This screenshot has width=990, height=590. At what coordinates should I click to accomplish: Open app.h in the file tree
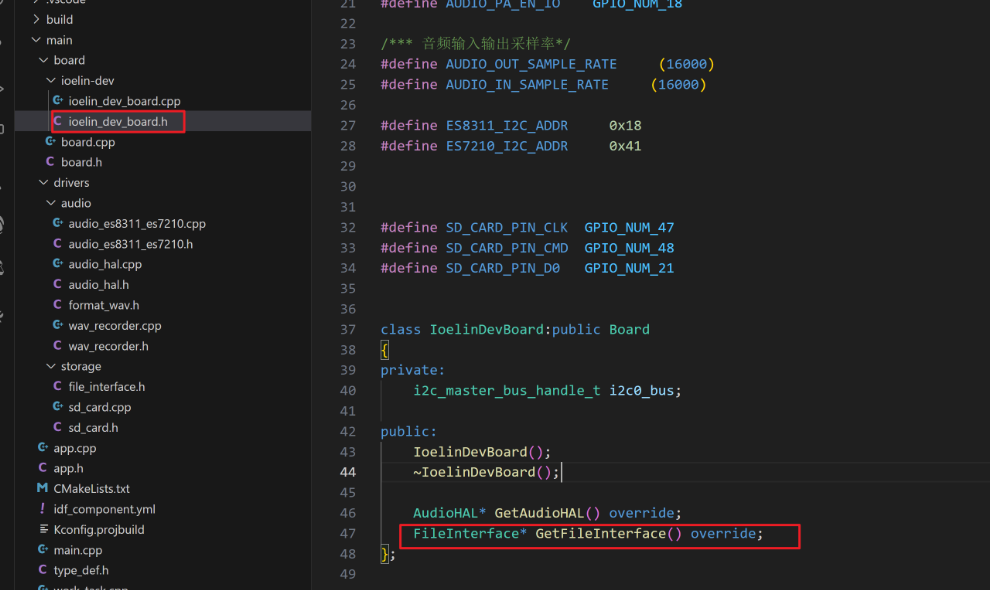click(68, 468)
